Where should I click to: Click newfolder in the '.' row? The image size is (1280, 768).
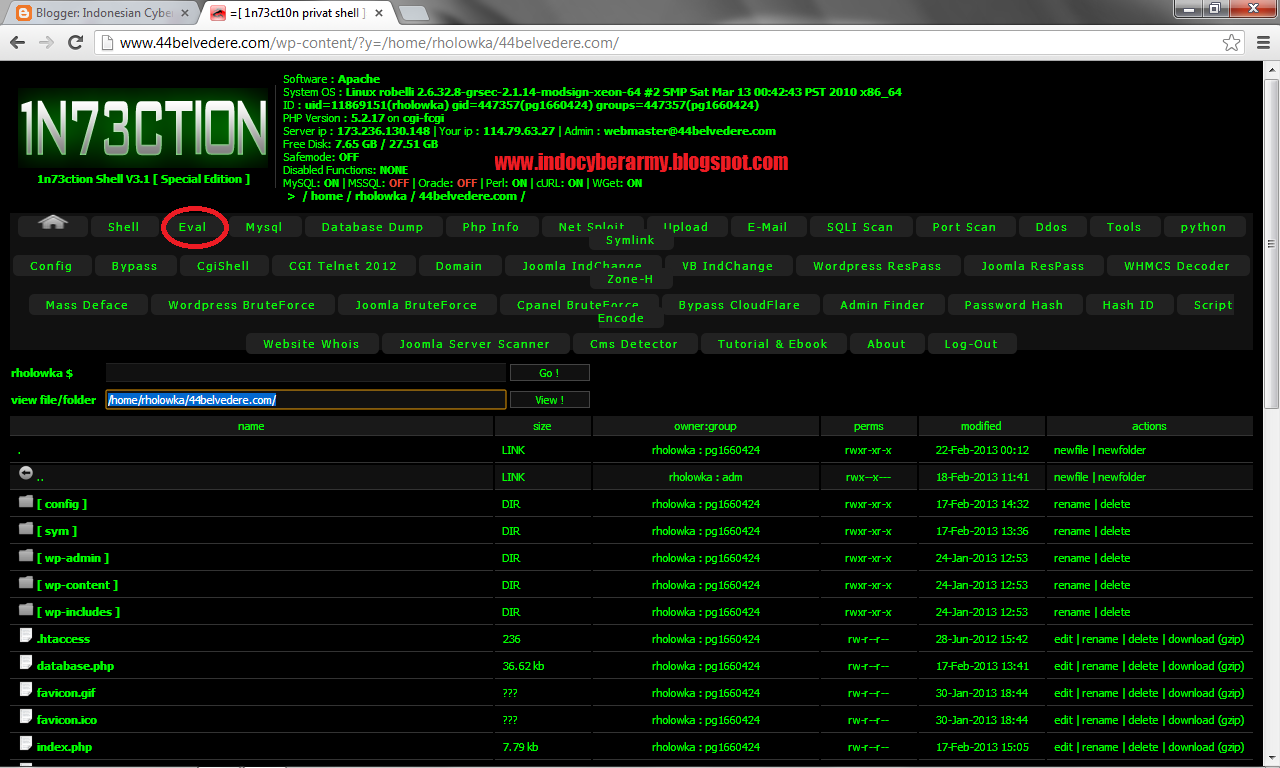(1122, 450)
